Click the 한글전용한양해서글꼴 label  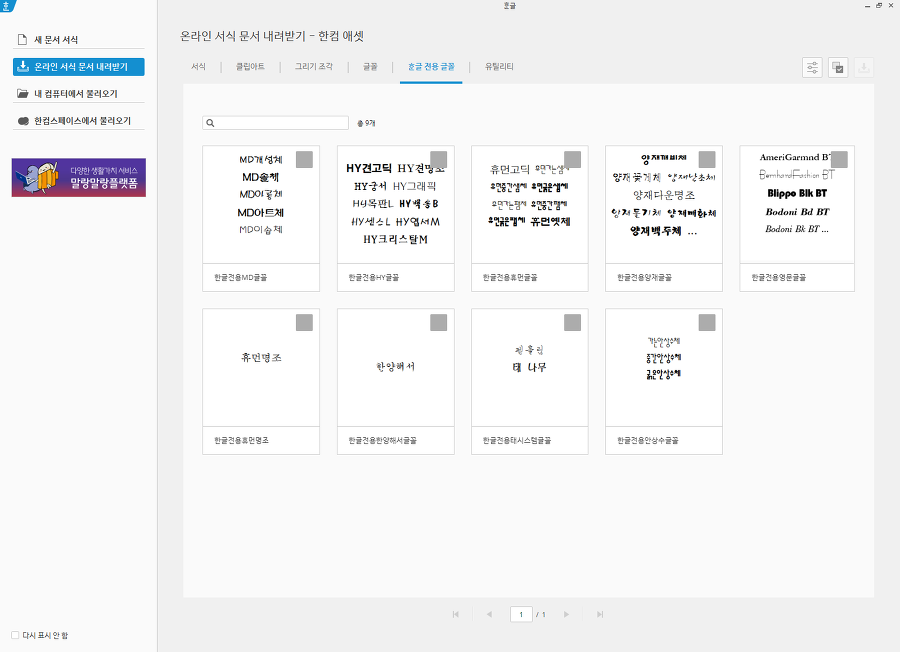(383, 440)
